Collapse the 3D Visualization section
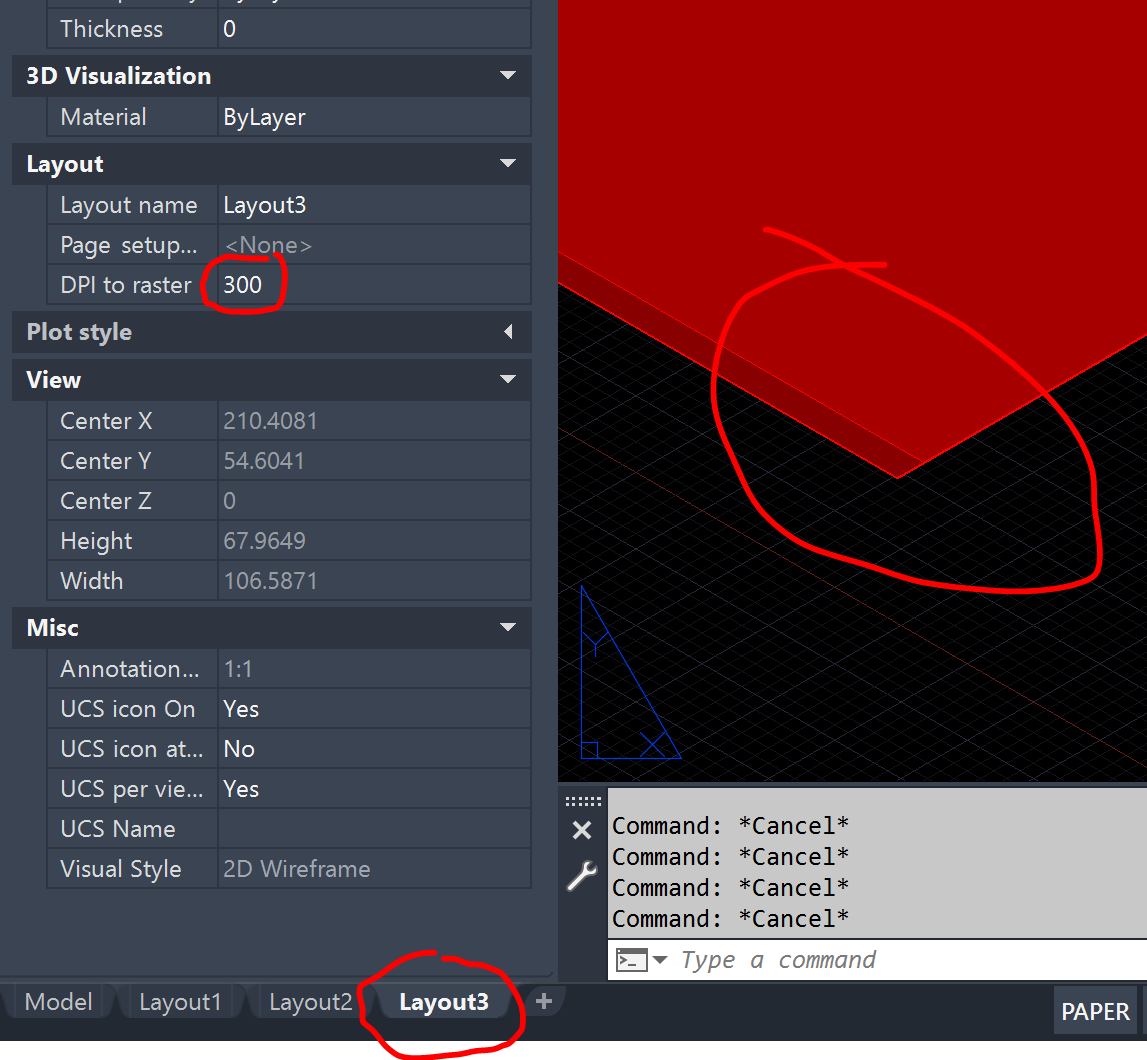The height and width of the screenshot is (1060, 1147). (507, 76)
